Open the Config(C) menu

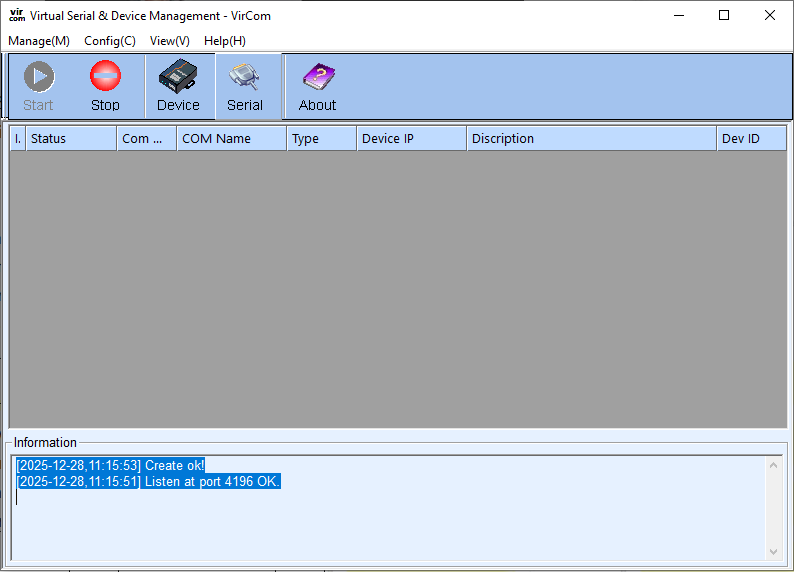[x=110, y=41]
